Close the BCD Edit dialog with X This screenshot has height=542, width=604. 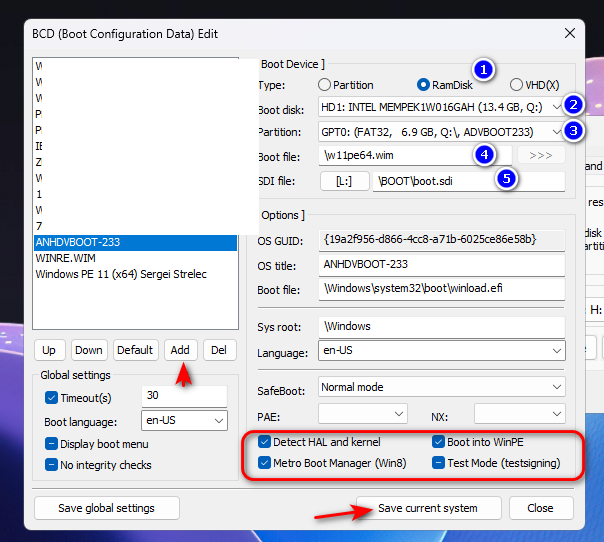(570, 34)
